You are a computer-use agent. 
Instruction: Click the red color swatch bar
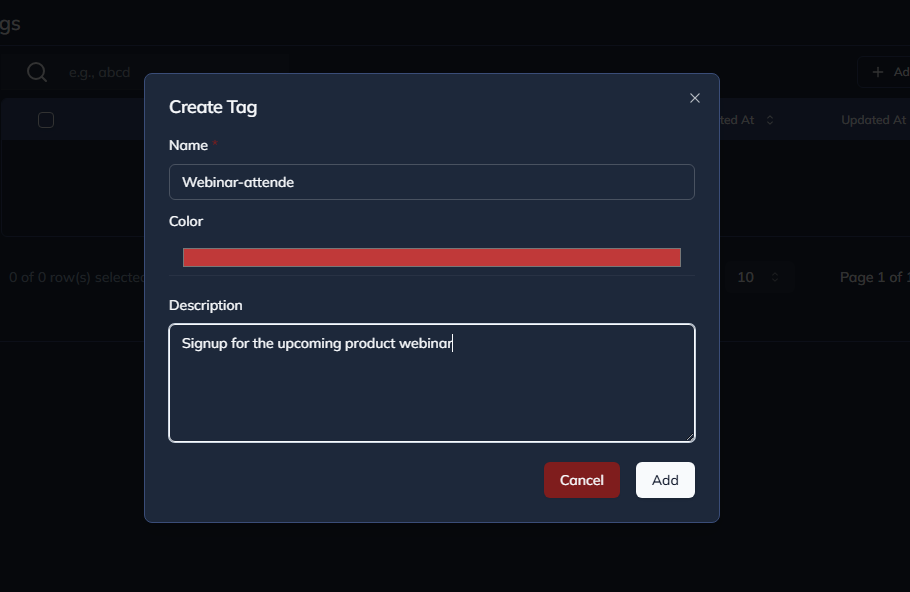[431, 257]
